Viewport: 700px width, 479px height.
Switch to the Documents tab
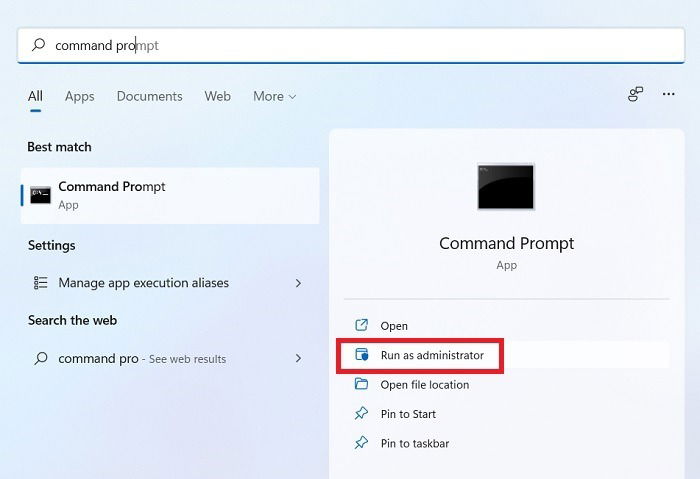150,96
